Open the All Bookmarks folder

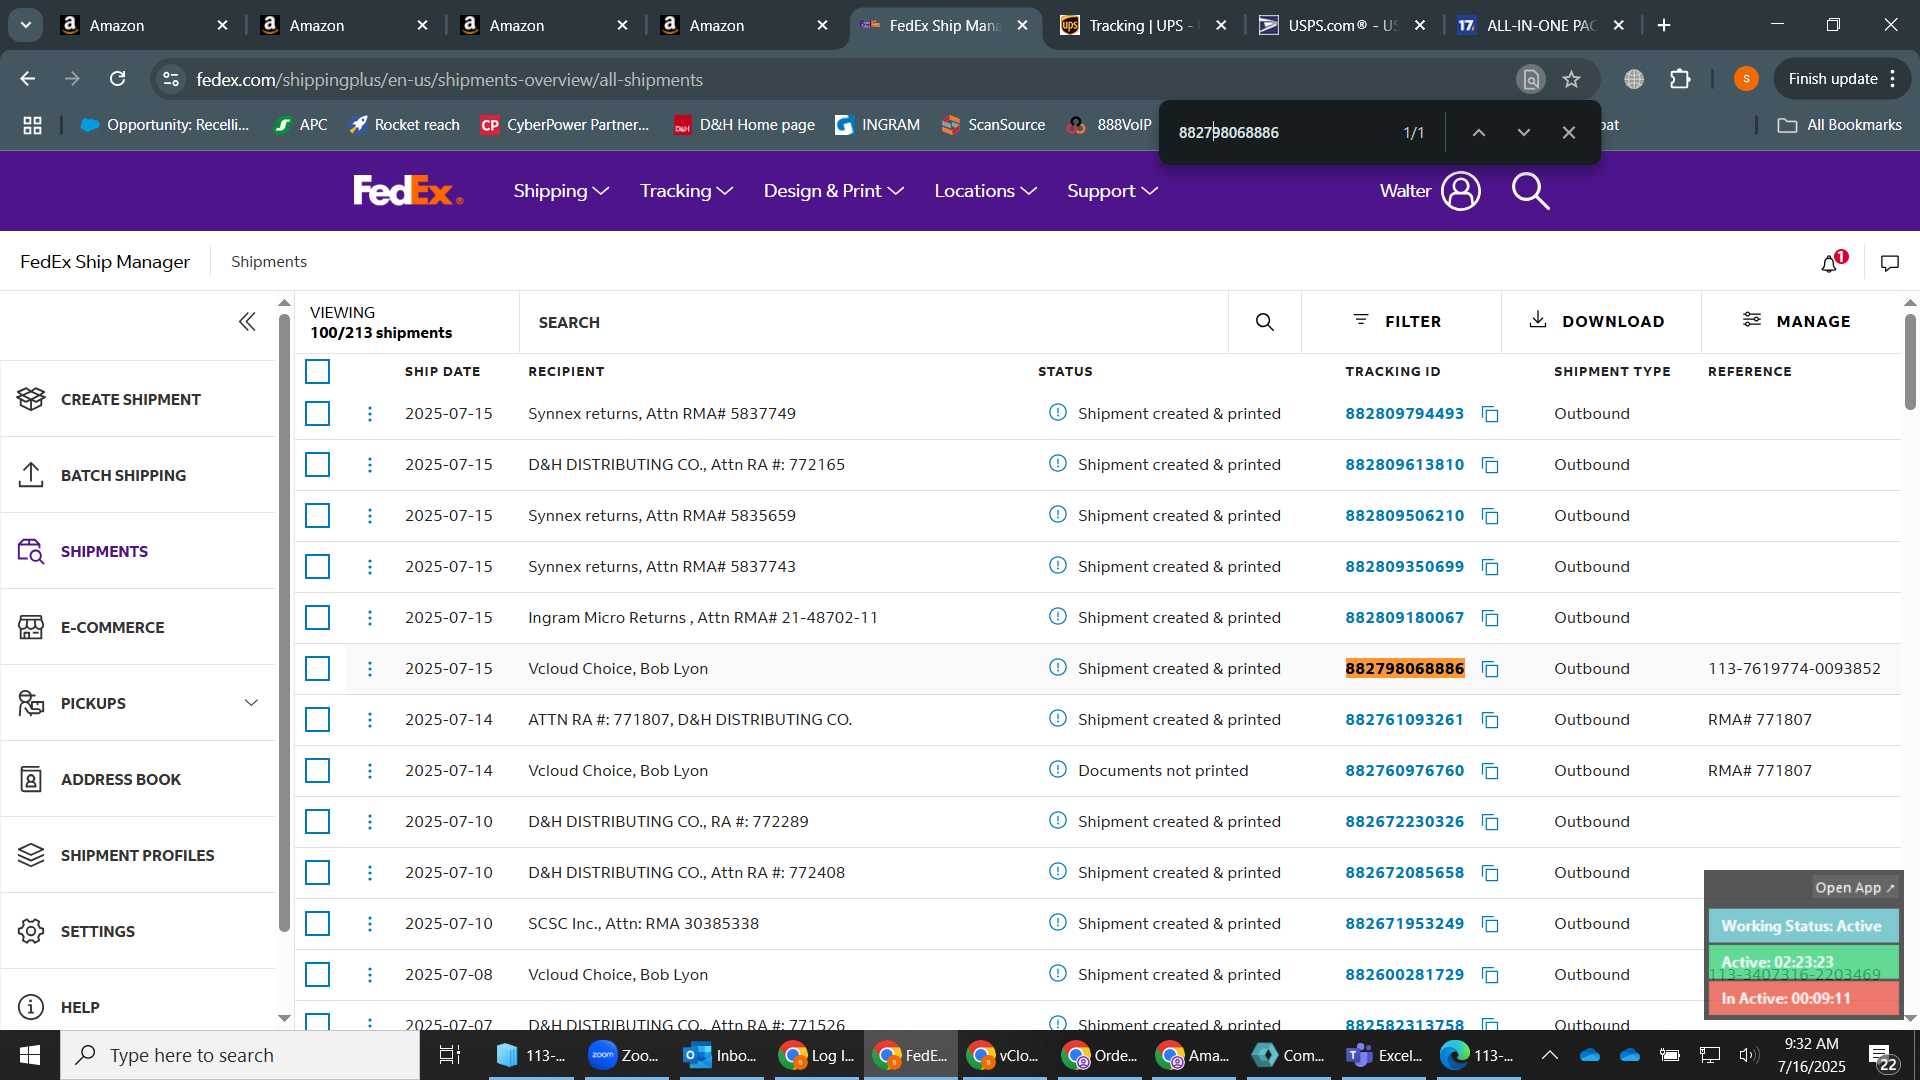coord(1840,125)
